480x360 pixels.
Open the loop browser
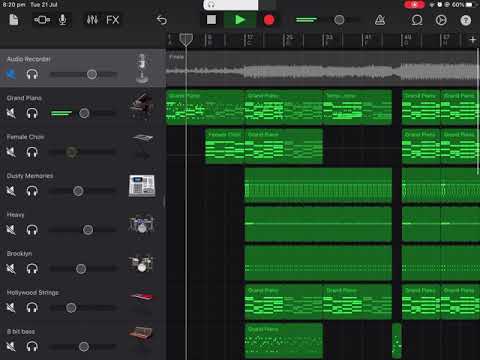pyautogui.click(x=417, y=20)
